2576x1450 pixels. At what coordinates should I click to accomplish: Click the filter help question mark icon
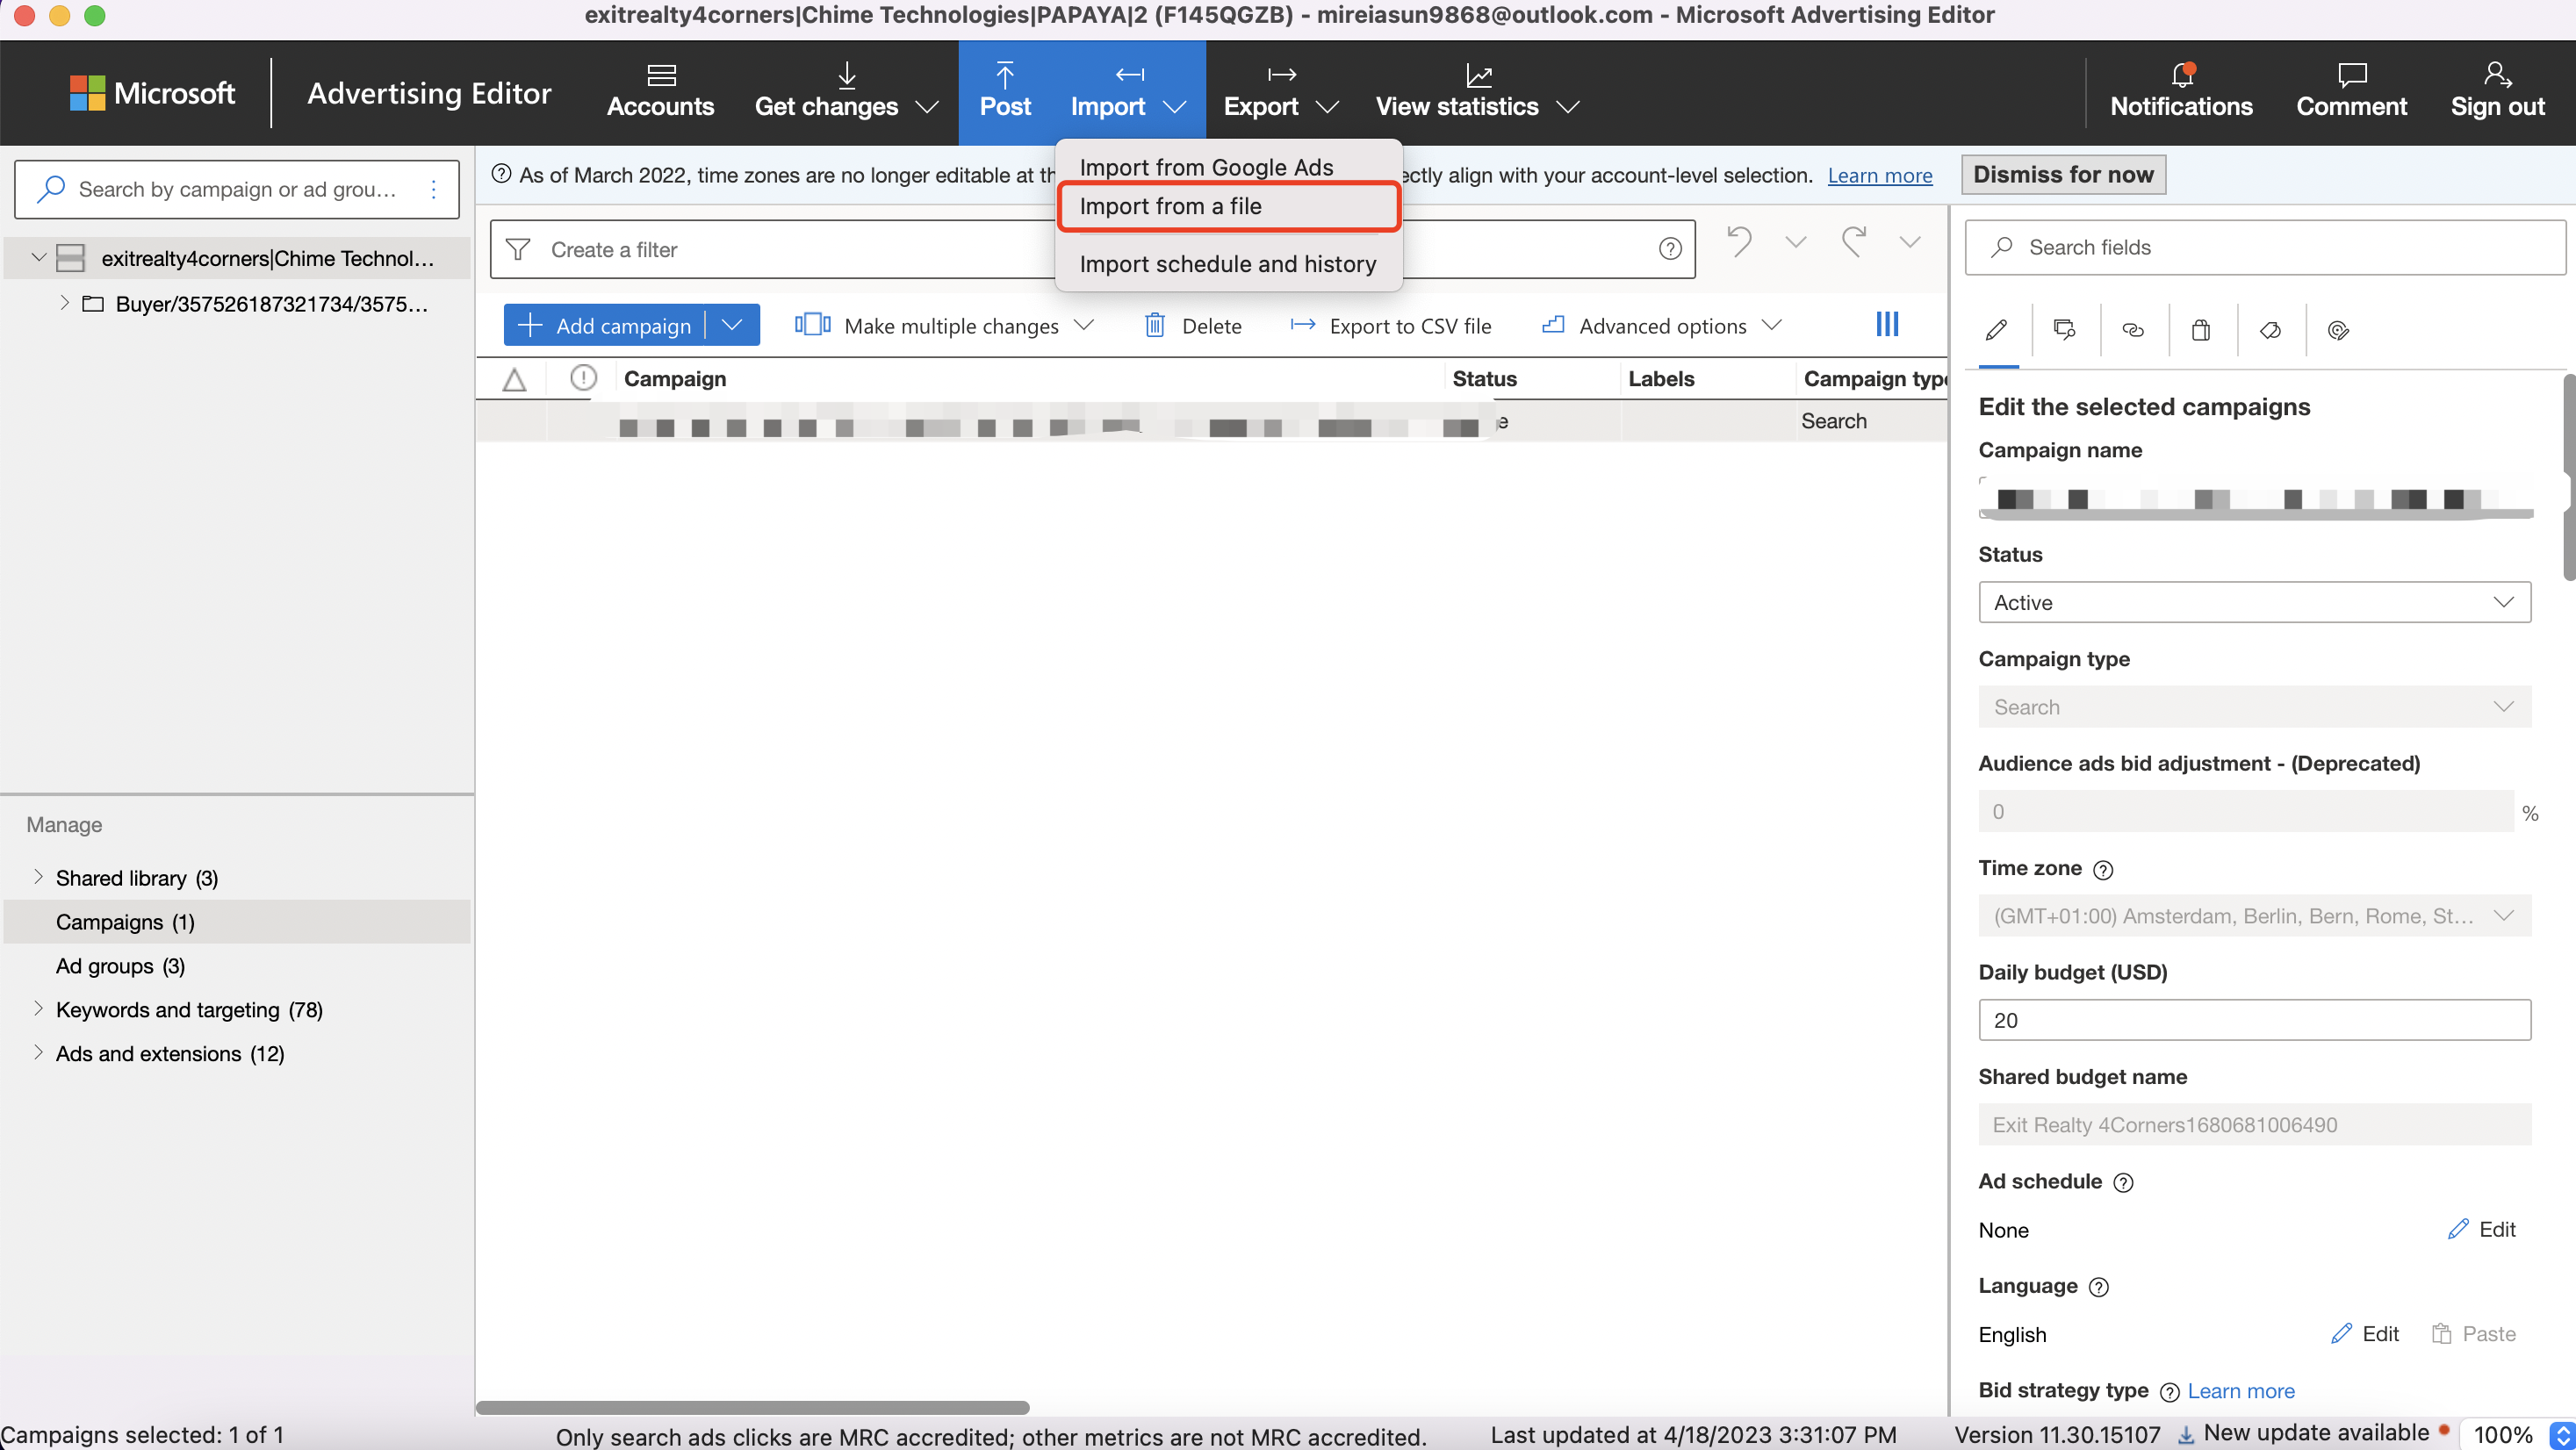coord(1669,249)
